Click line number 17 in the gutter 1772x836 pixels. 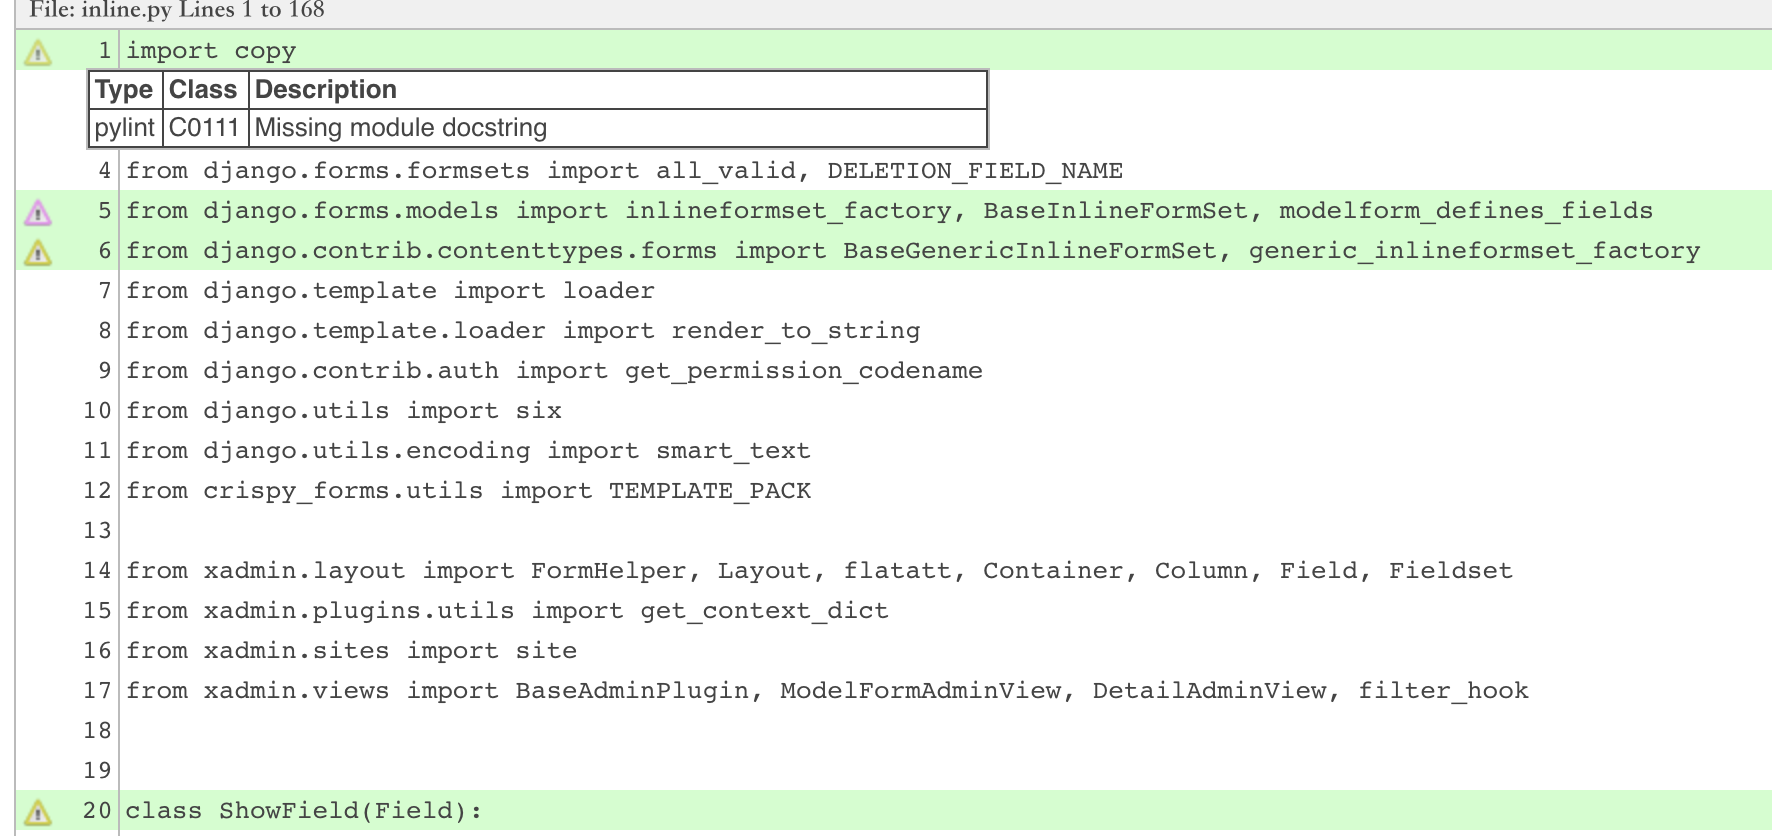(97, 691)
